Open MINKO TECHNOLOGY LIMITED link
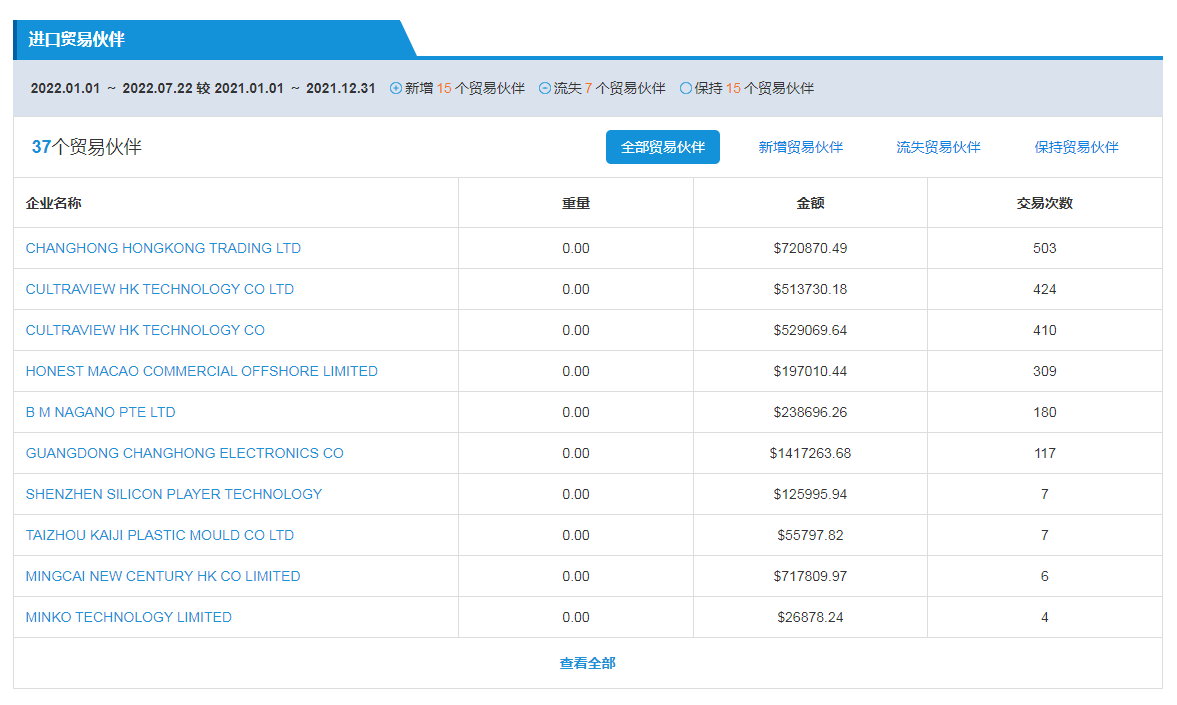The width and height of the screenshot is (1177, 705). tap(129, 617)
